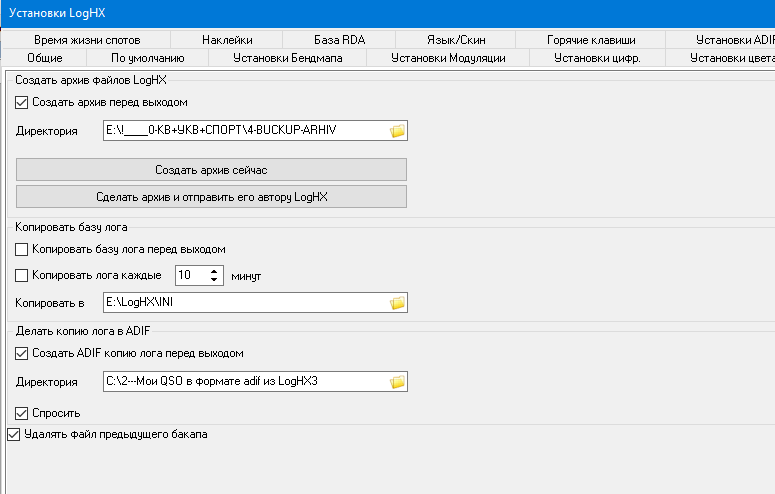Open 'Установки Бендмапа' tab

287,58
